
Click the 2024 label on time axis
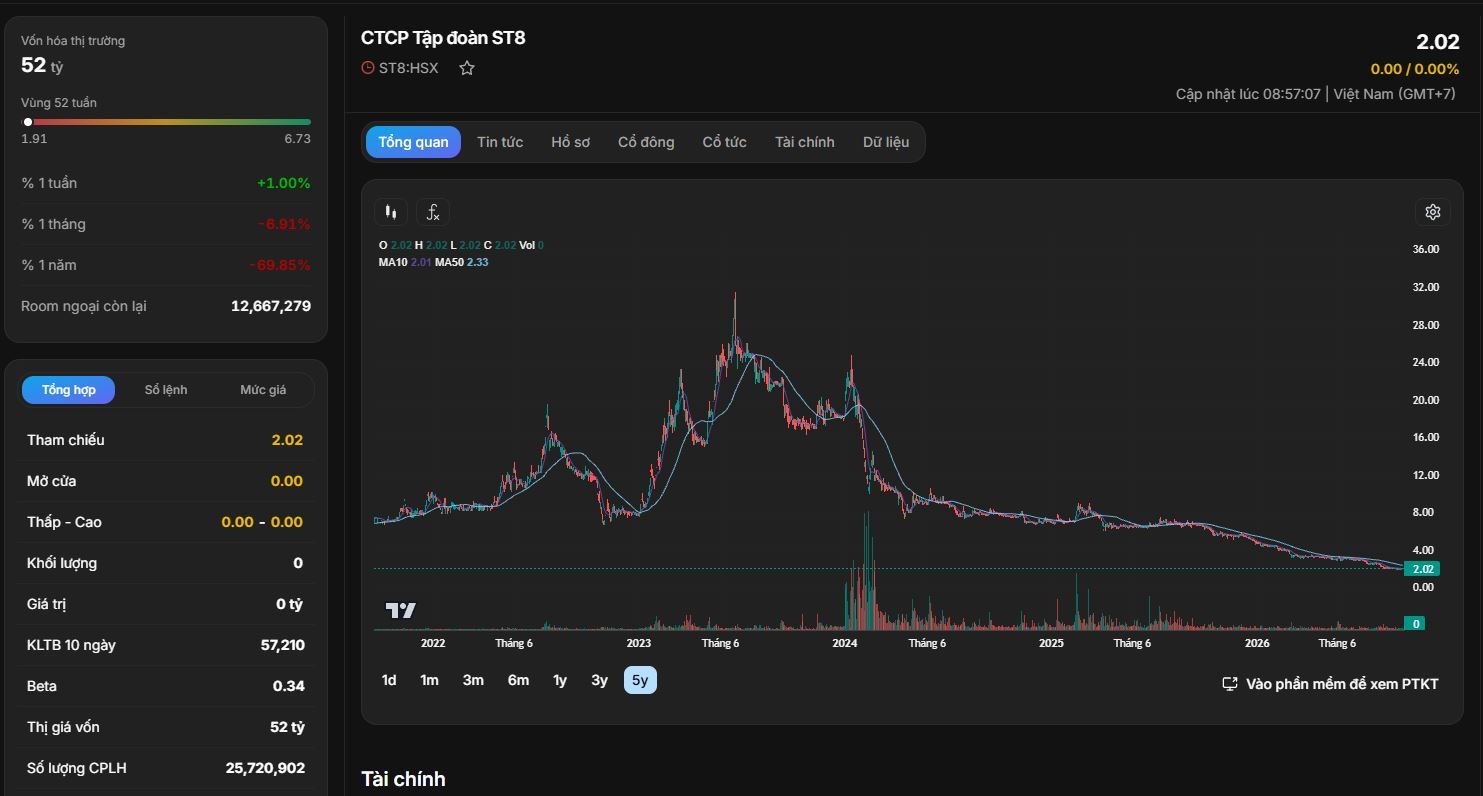tap(845, 643)
